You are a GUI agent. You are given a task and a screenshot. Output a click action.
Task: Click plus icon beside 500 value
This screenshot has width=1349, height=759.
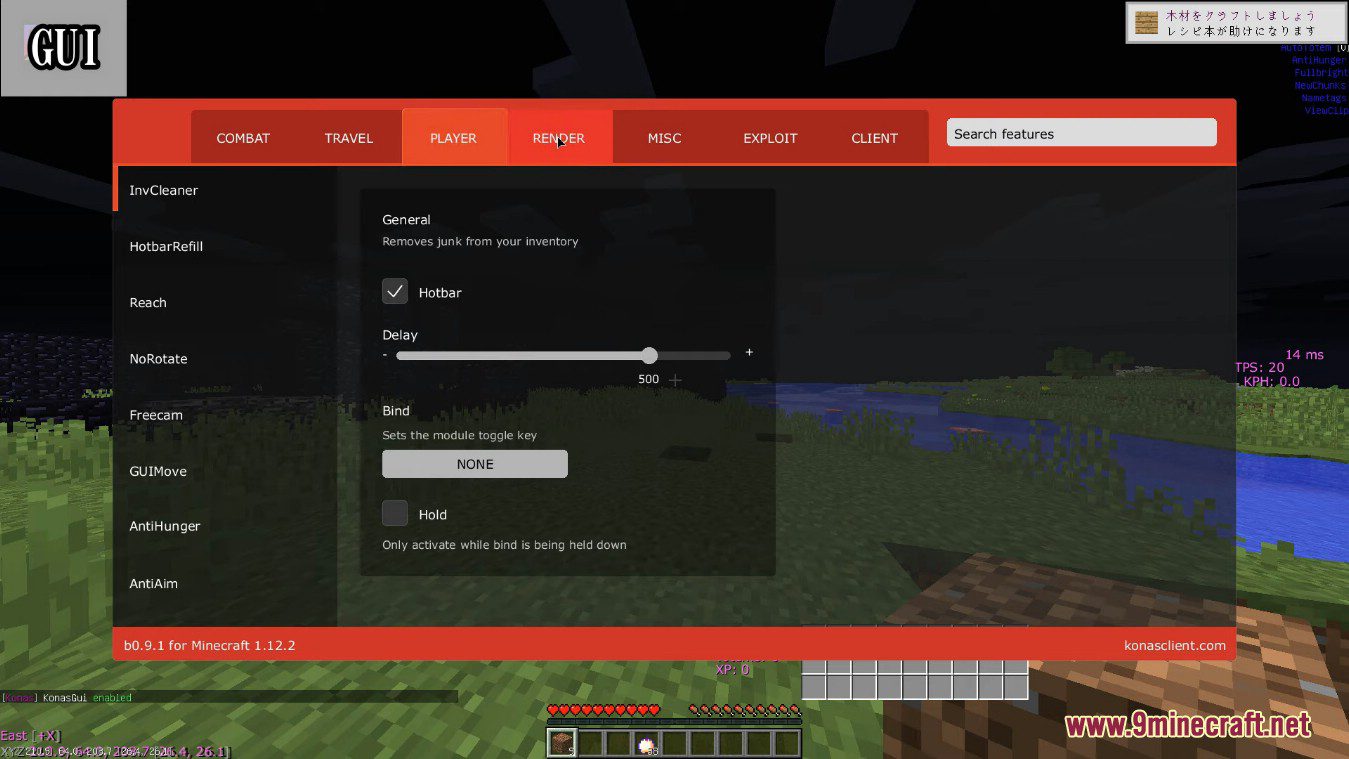click(x=675, y=380)
